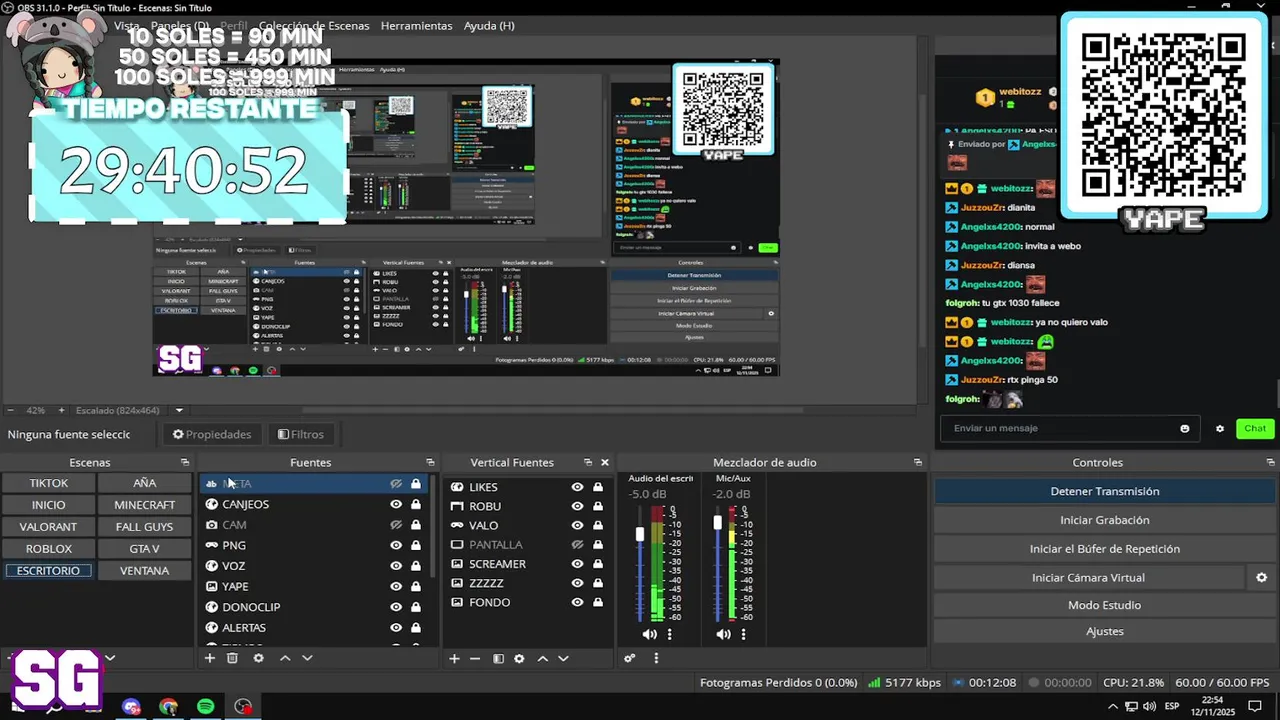Mute the Audio del escritorio speaker icon
Screen dimensions: 1280x720
tap(649, 634)
